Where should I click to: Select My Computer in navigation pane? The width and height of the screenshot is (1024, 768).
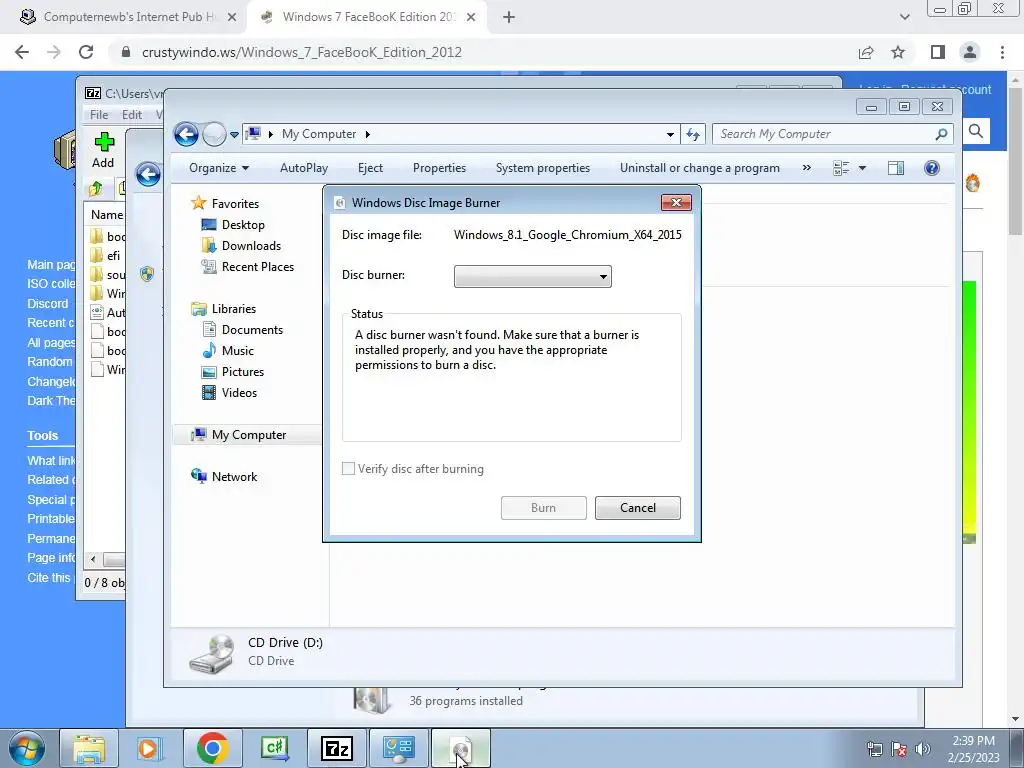coord(249,435)
